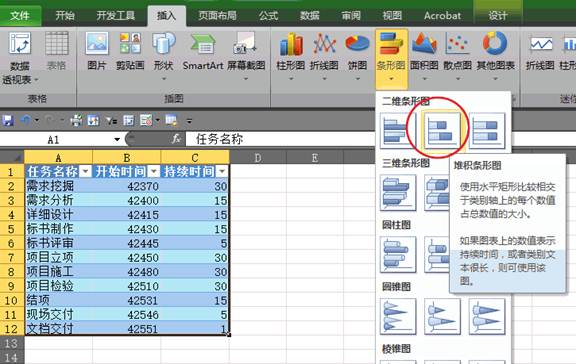Screen dimensions: 576x364
Task: Choose the clustered bar chart option
Action: (398, 130)
